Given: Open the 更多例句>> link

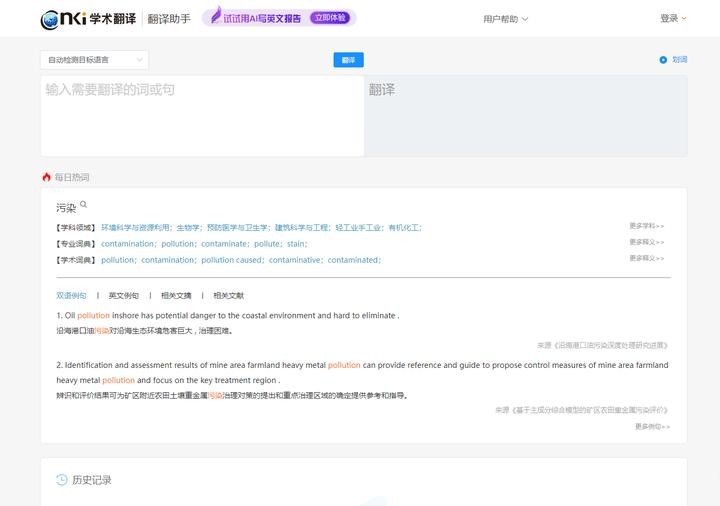Looking at the screenshot, I should 652,426.
